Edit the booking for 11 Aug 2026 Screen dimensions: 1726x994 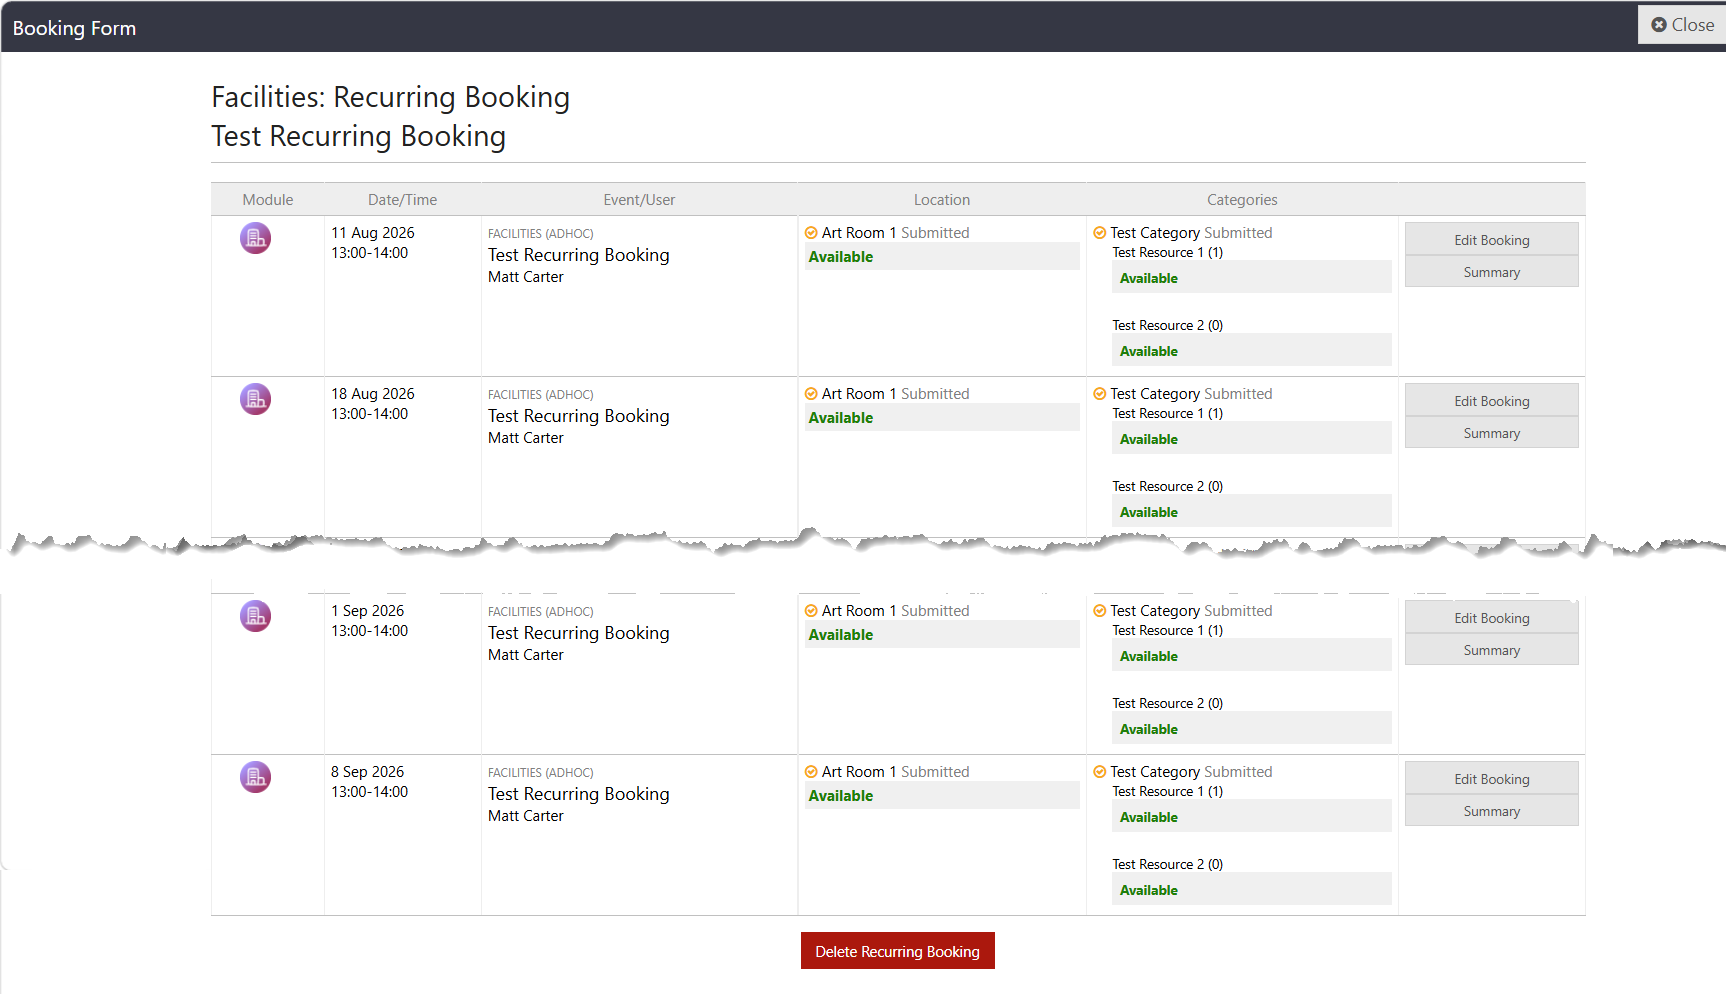[x=1491, y=240]
